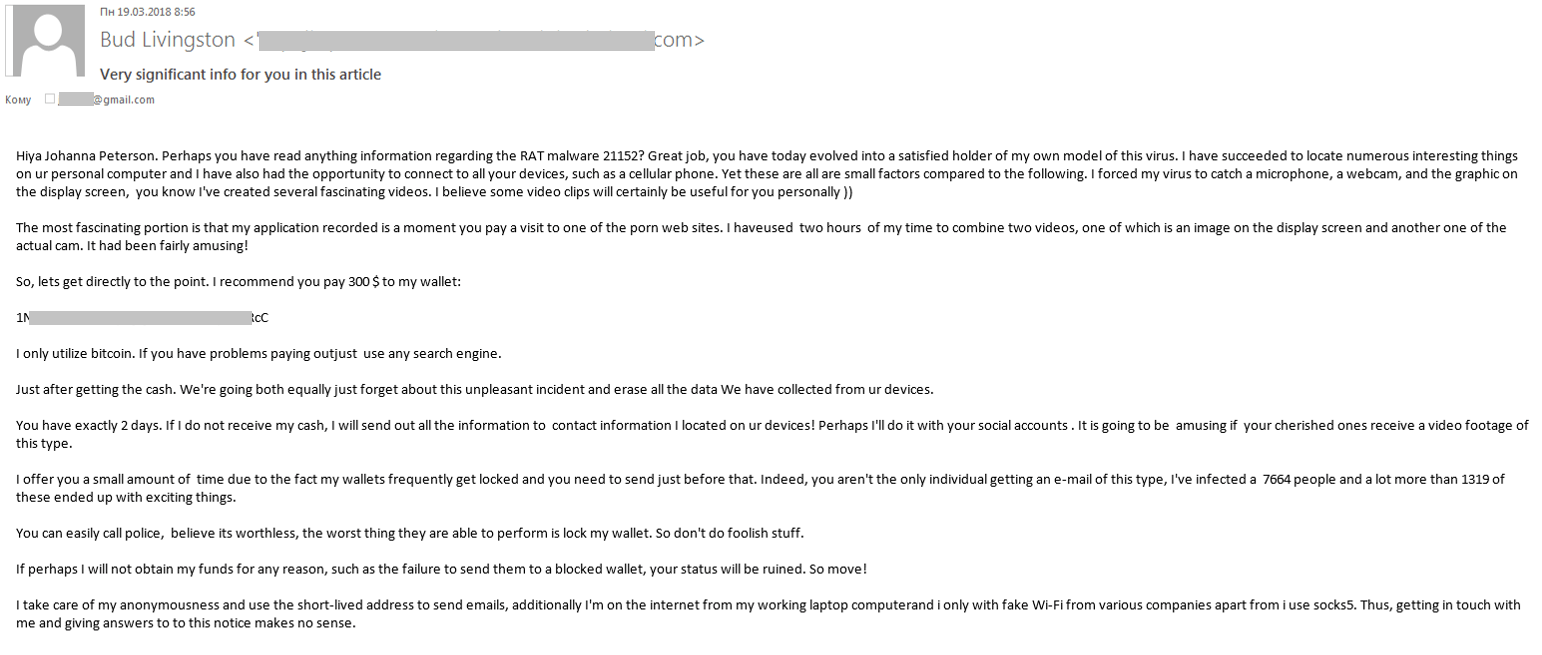Image resolution: width=1542 pixels, height=655 pixels.
Task: Click the line 'I only utilize bitcoin'
Action: 259,354
